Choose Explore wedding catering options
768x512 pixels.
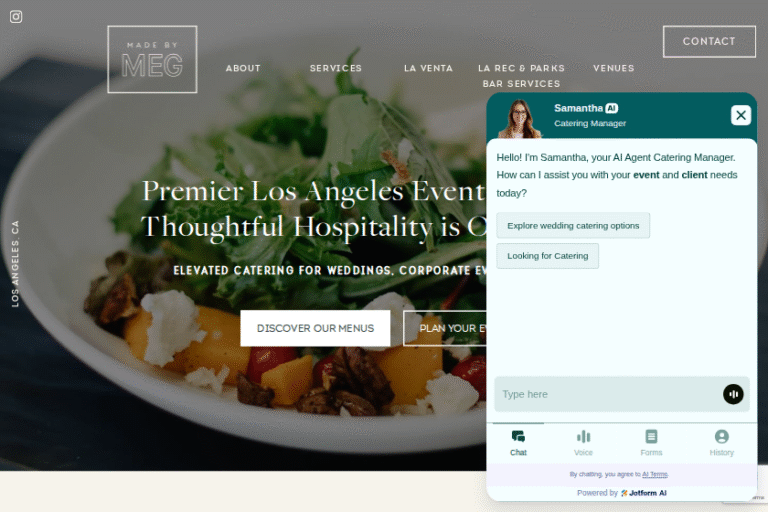pyautogui.click(x=573, y=225)
